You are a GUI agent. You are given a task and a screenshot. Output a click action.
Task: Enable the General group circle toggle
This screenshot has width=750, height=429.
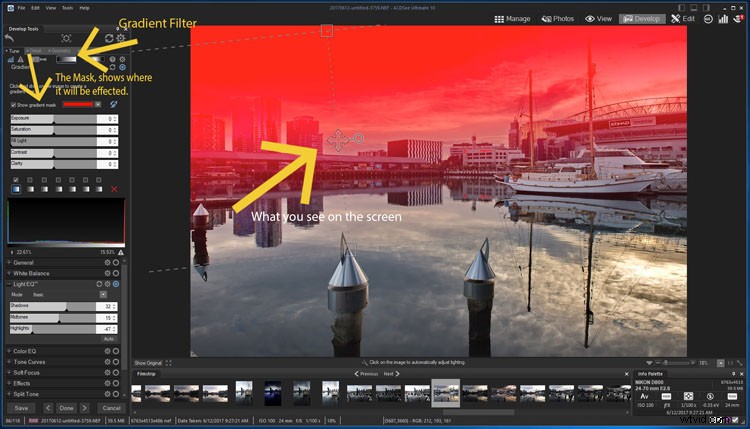pos(116,263)
